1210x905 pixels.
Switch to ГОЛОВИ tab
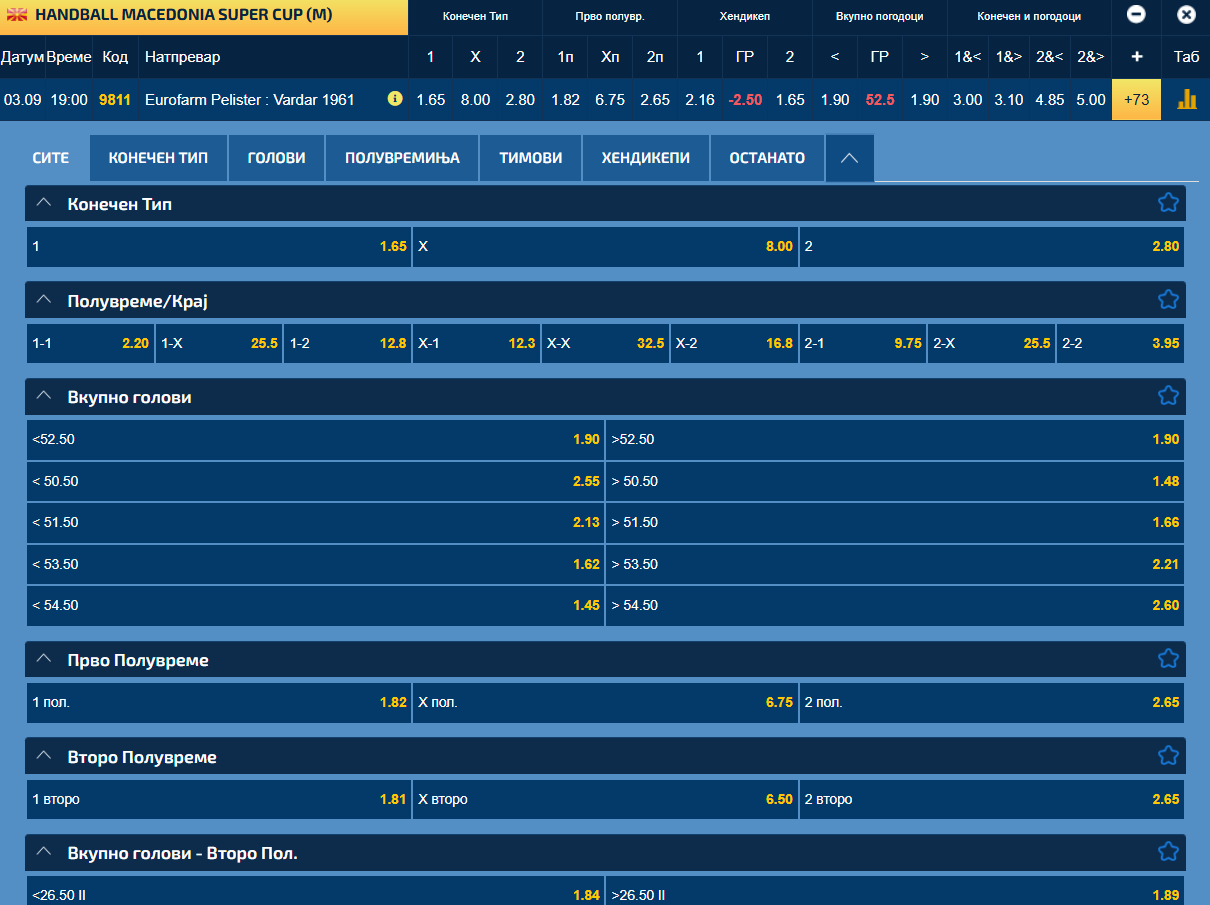[276, 158]
